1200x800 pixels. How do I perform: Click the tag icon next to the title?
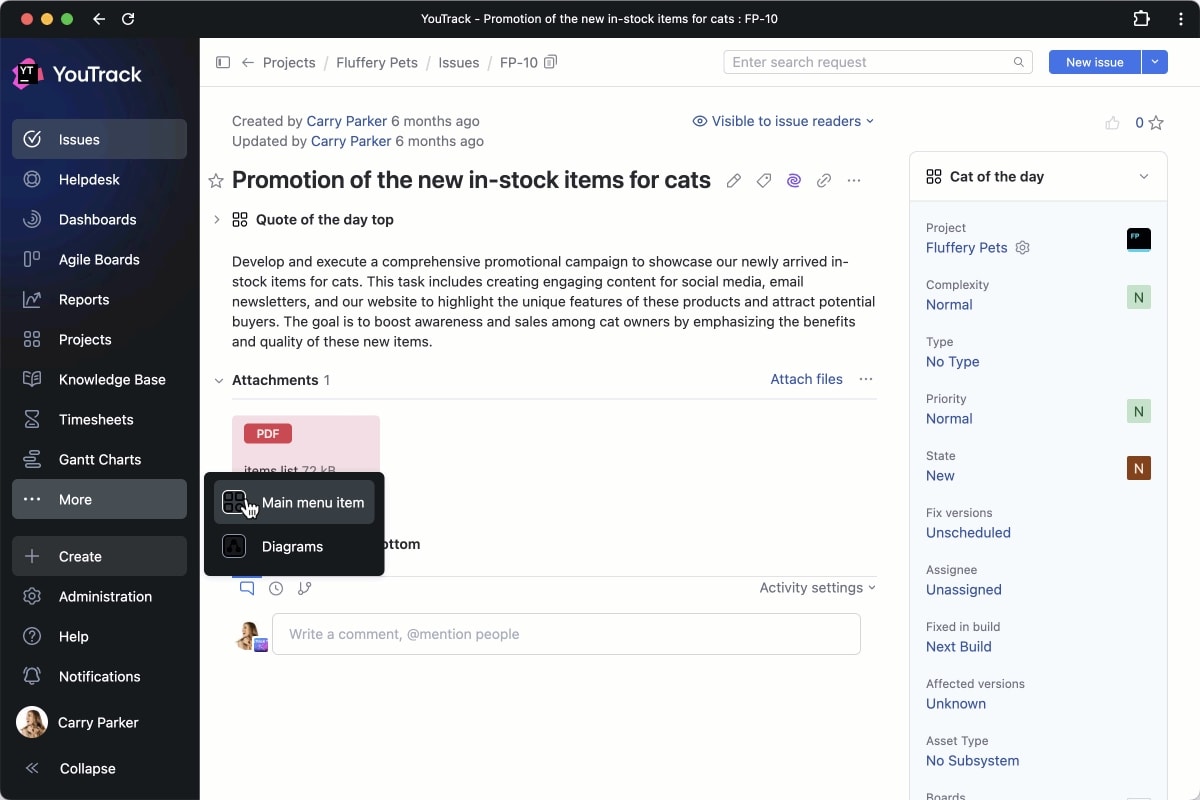click(x=764, y=181)
